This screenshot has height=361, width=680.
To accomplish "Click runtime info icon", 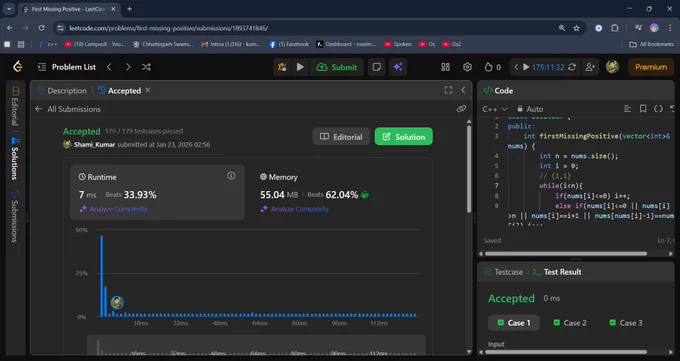I will (x=231, y=175).
